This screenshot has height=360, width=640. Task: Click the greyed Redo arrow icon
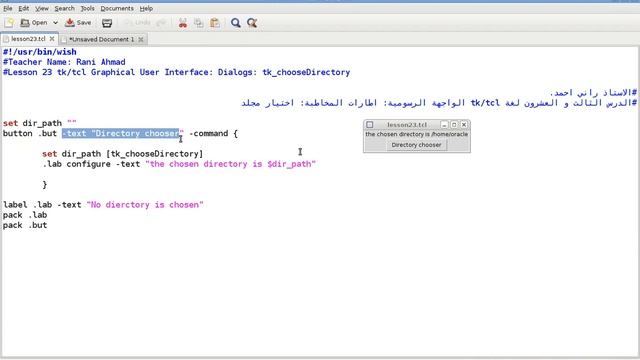tap(161, 23)
